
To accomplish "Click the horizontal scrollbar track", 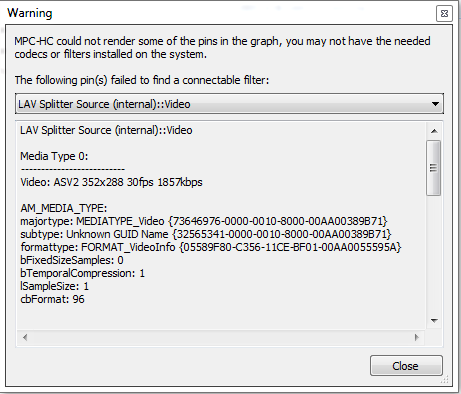I will coord(221,337).
